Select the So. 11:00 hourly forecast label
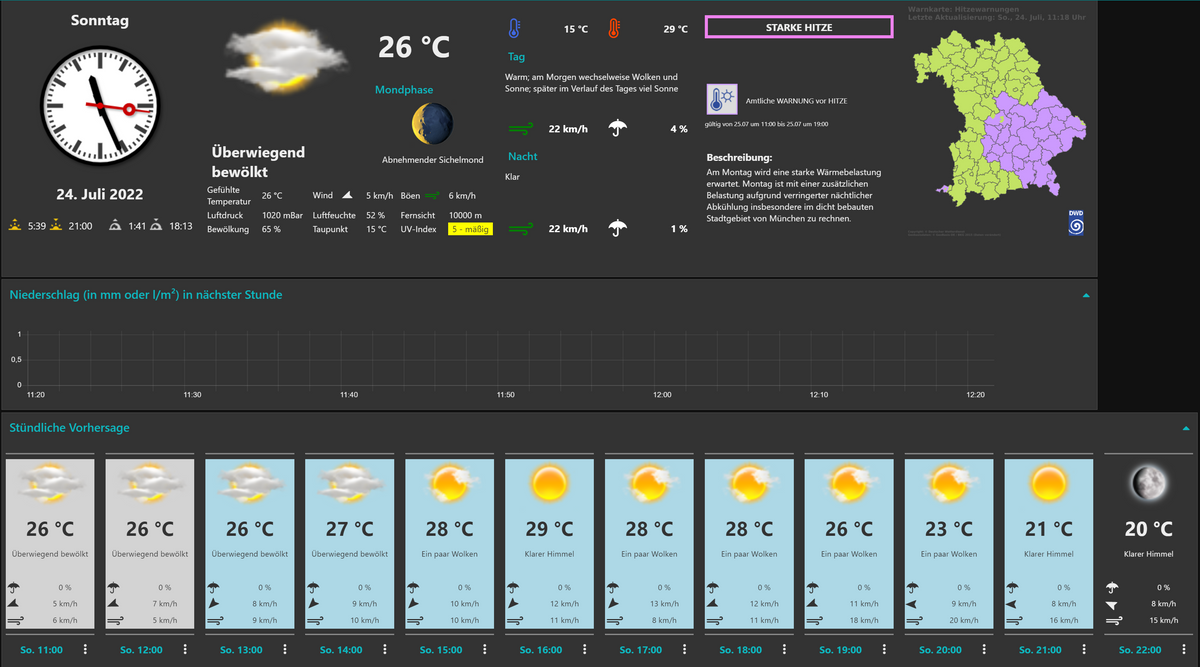The image size is (1200, 667). [40, 649]
